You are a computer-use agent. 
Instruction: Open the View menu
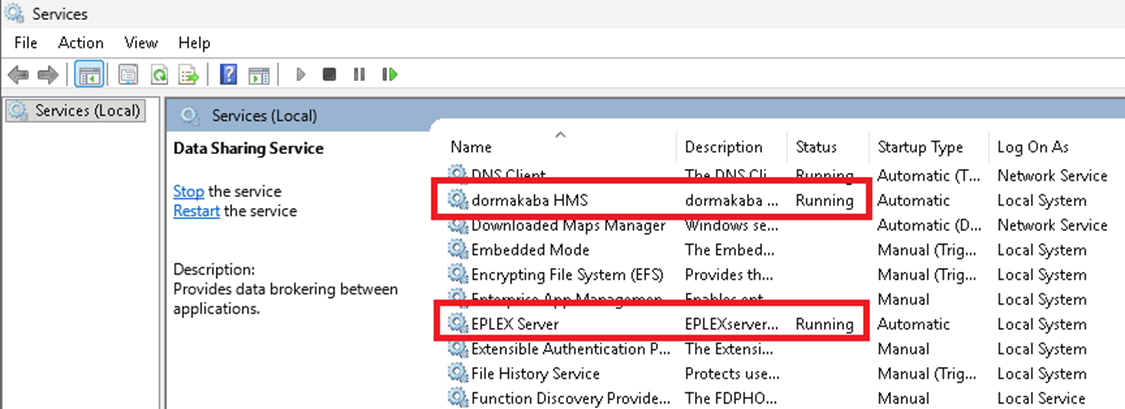141,43
